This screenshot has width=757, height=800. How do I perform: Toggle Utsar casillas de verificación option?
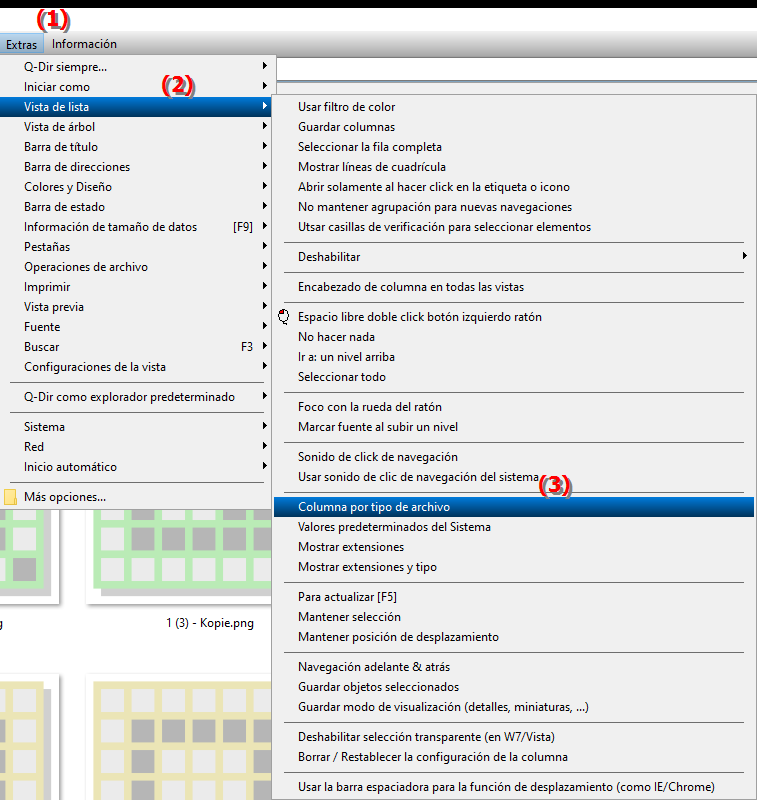point(514,227)
